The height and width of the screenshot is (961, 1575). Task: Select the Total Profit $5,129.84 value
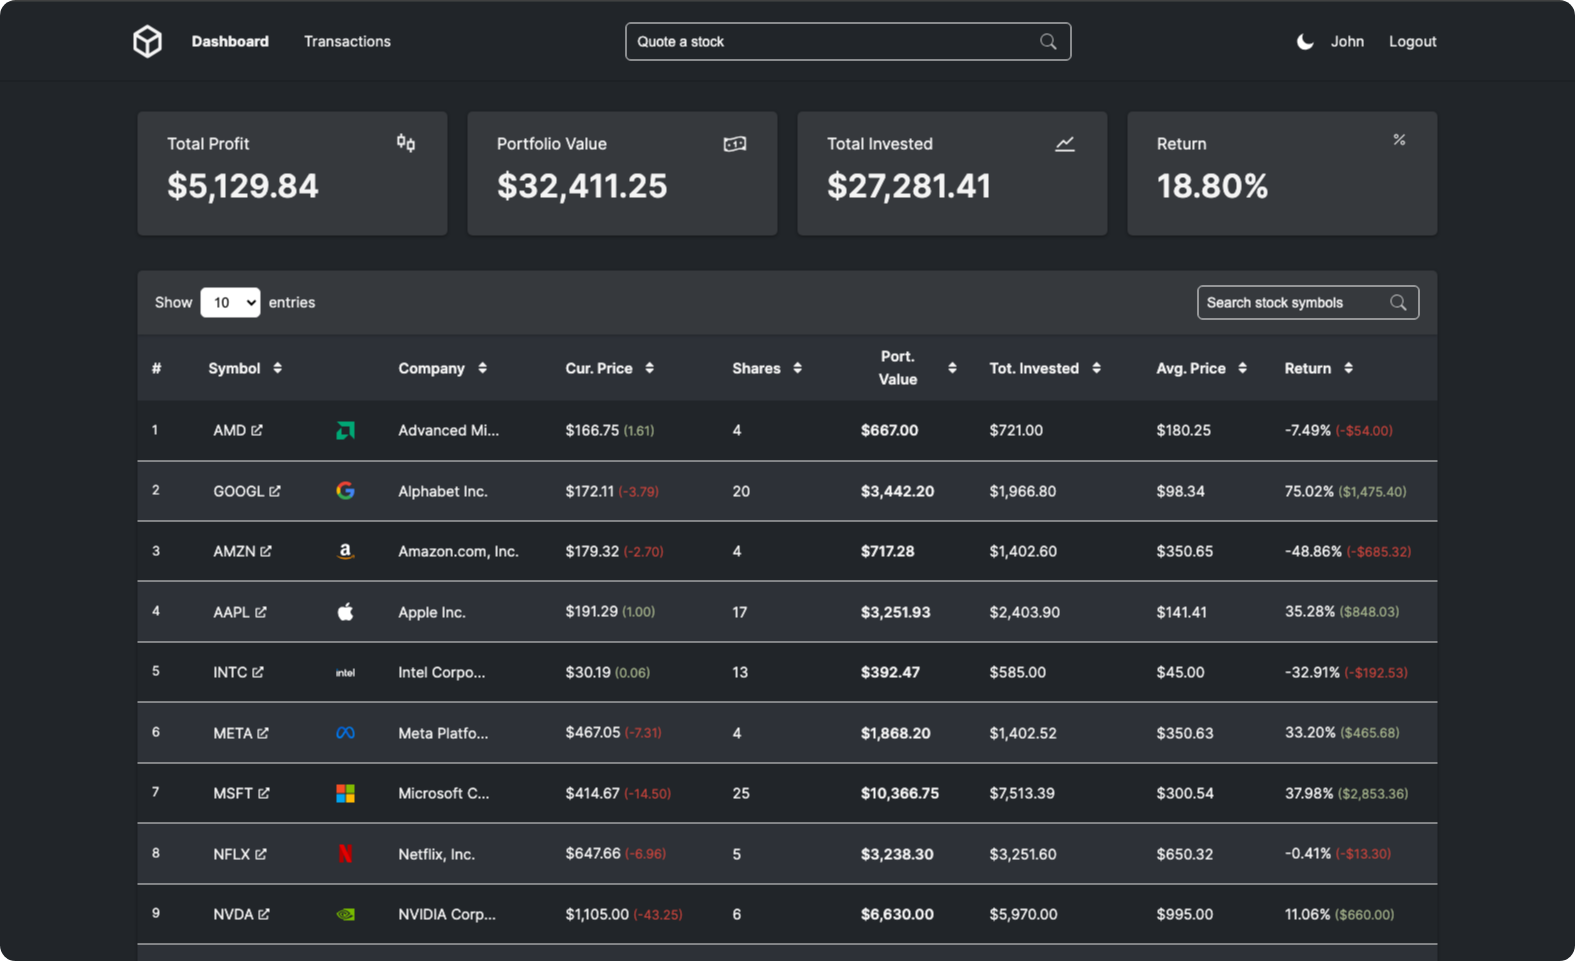point(243,186)
